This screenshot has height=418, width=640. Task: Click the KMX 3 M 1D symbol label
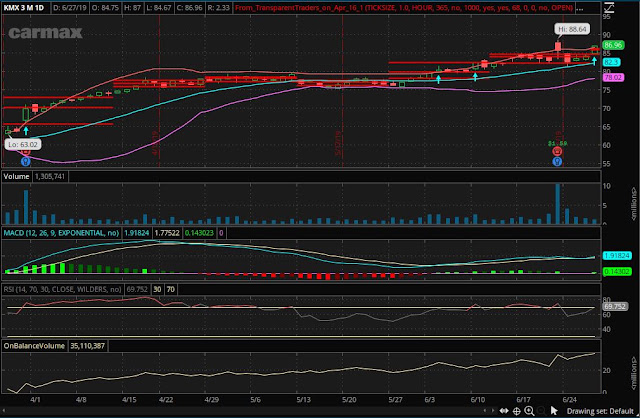tap(24, 8)
